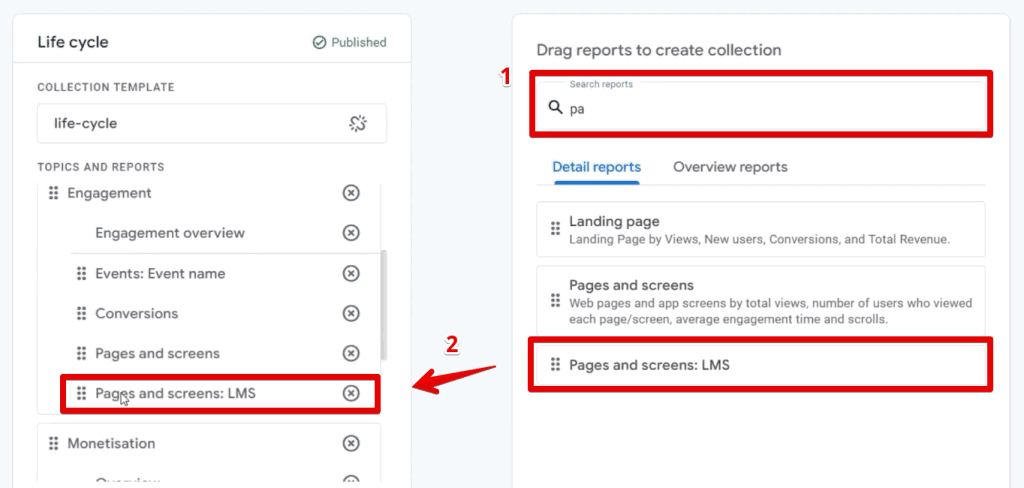Remove Events: Event name report

point(351,273)
